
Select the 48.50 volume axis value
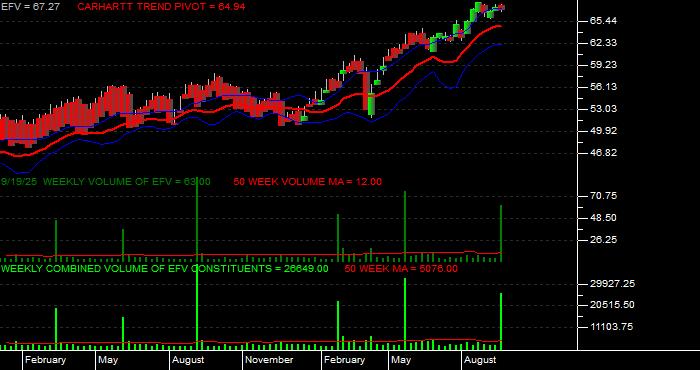point(603,218)
